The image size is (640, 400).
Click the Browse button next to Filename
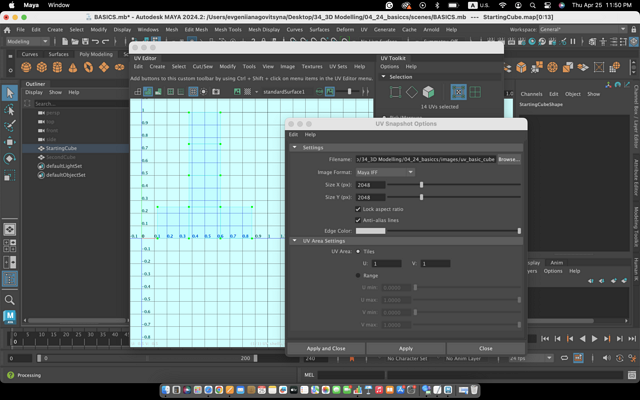click(x=509, y=159)
